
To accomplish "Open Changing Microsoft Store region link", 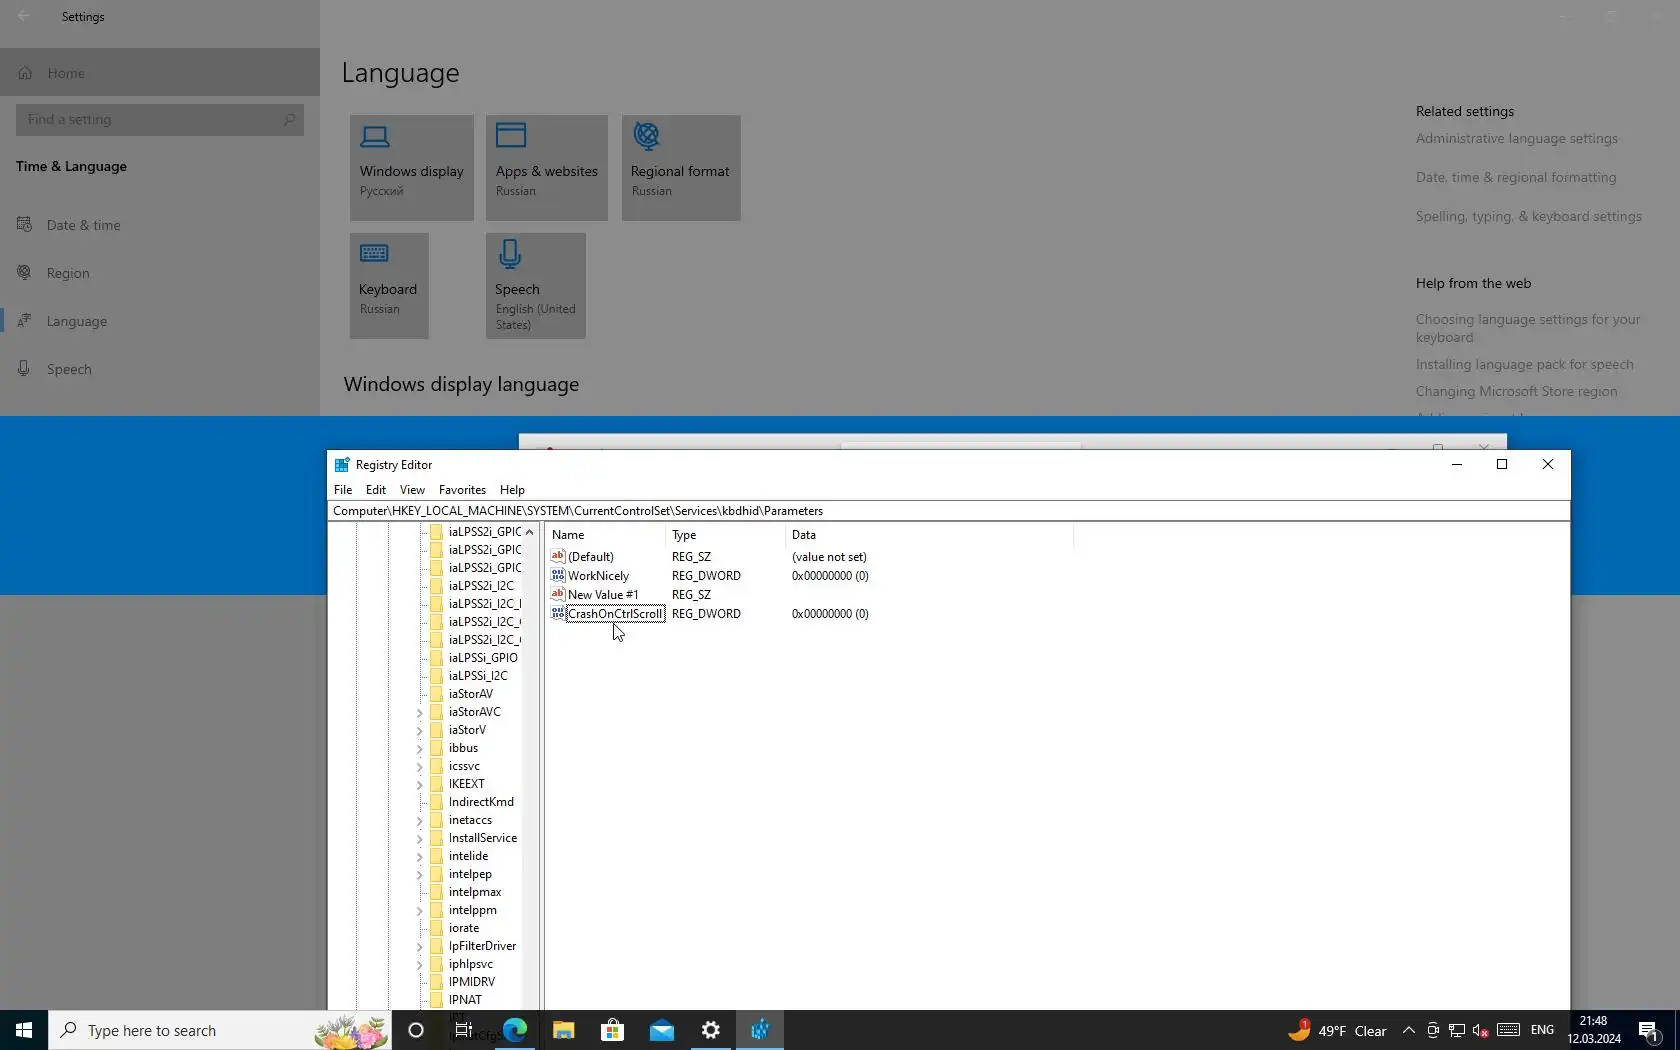I will pyautogui.click(x=1516, y=392).
